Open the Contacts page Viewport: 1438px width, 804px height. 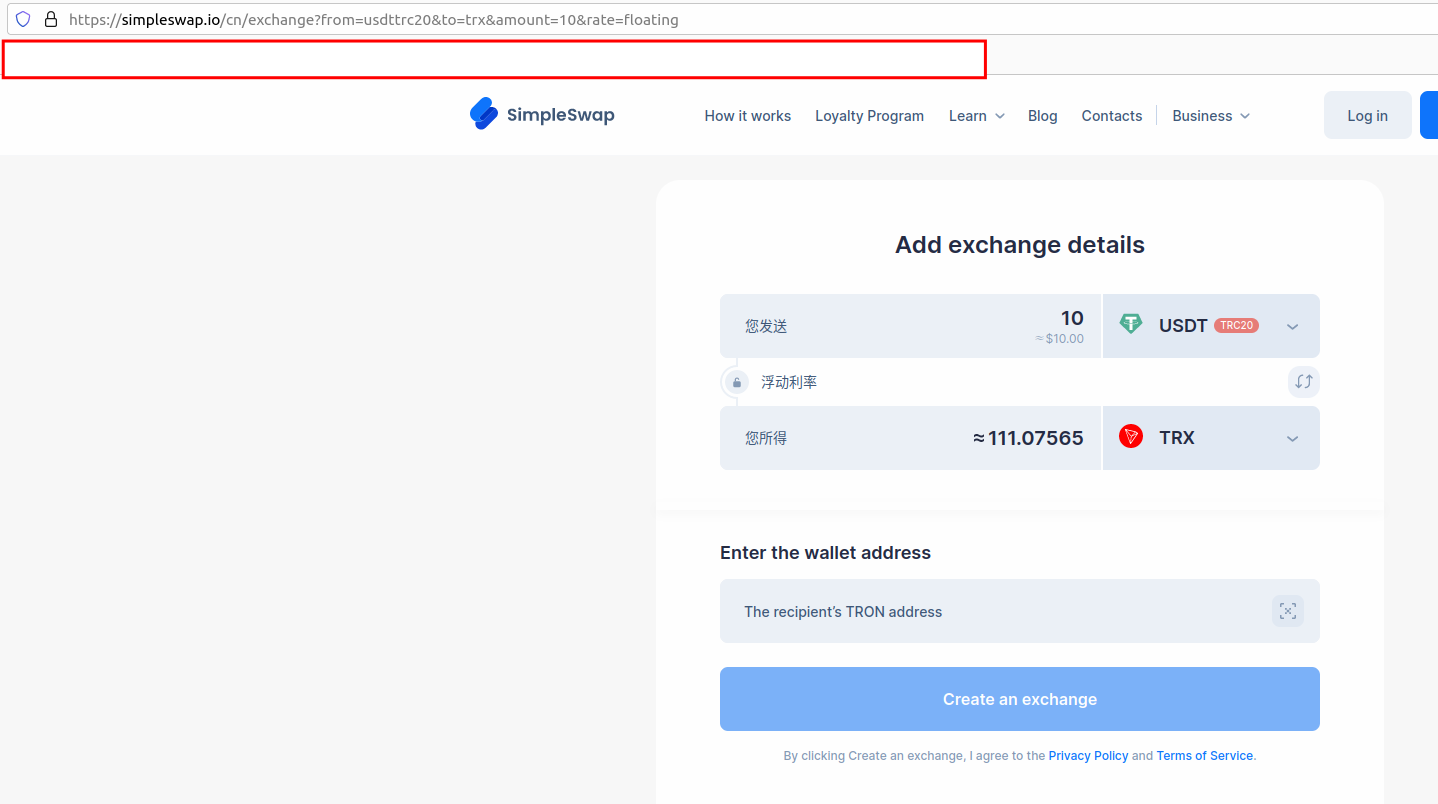point(1111,116)
